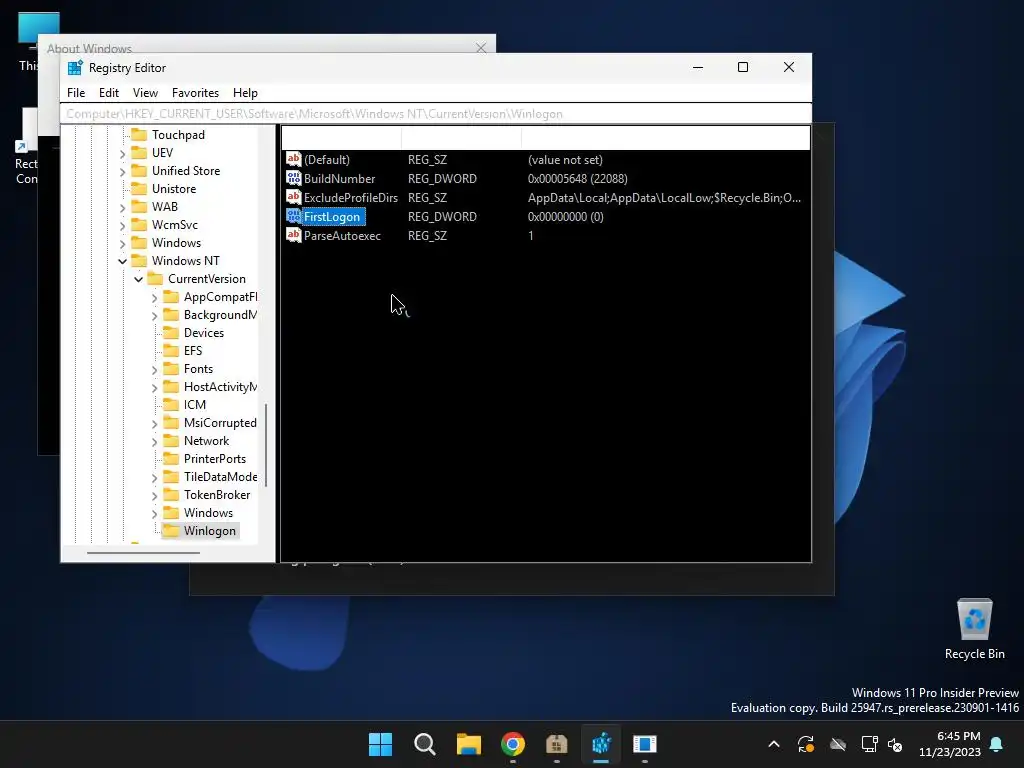1024x768 pixels.
Task: Click the OneDrive tray icon
Action: [838, 744]
